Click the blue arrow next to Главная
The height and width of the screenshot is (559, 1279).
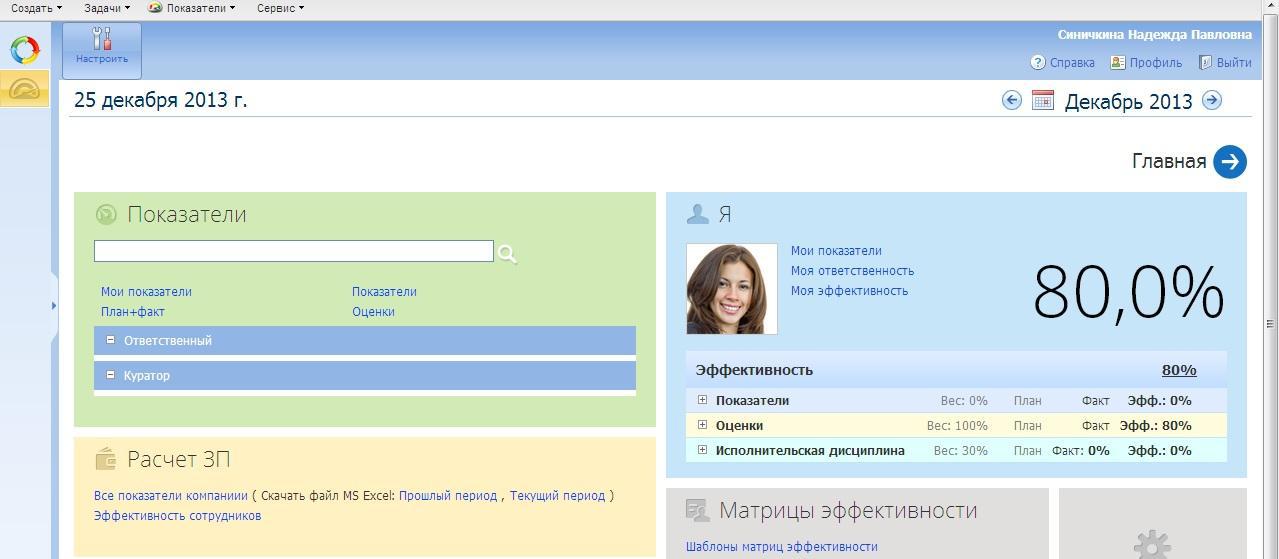1230,161
